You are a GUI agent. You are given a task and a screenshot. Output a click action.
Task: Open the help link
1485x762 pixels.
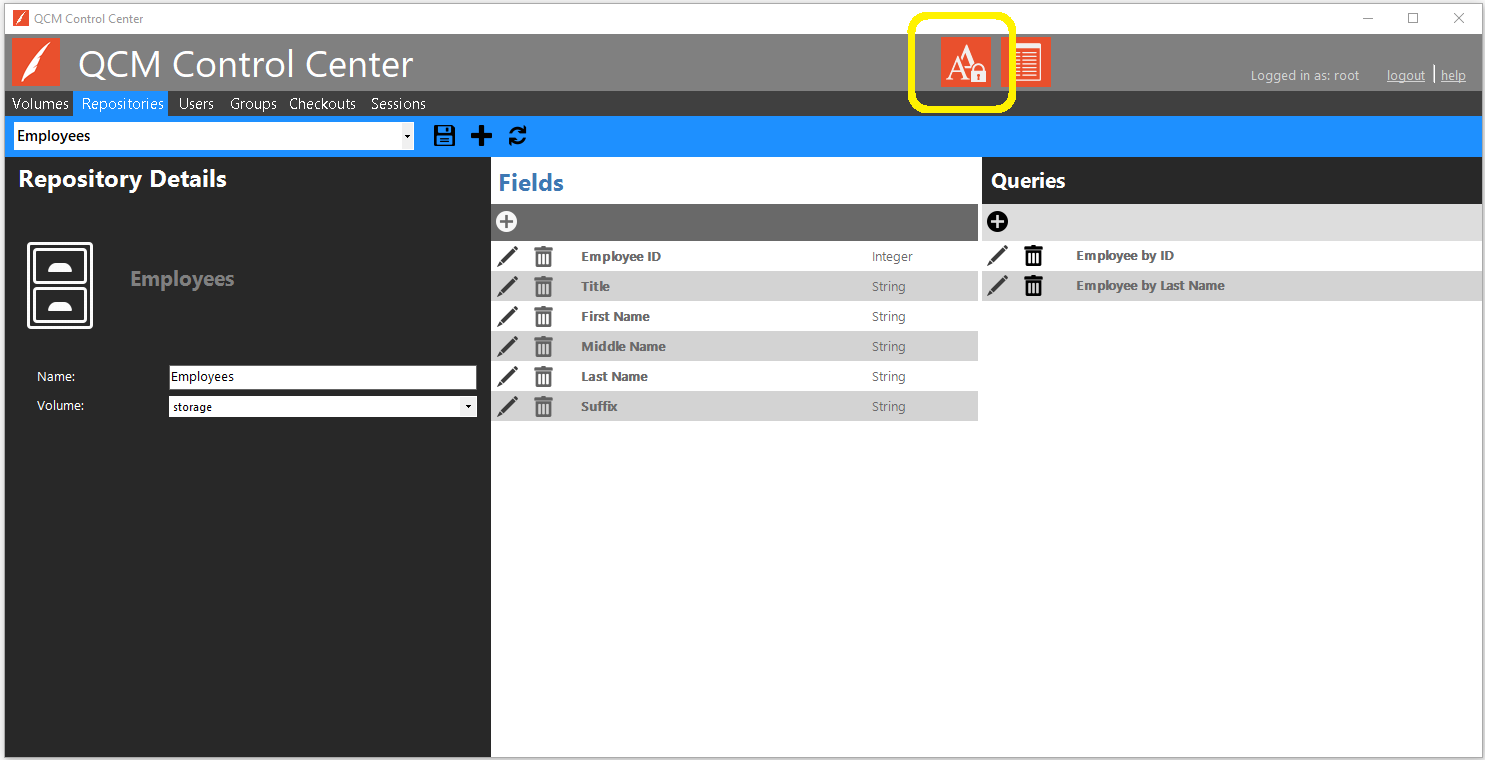coord(1453,76)
